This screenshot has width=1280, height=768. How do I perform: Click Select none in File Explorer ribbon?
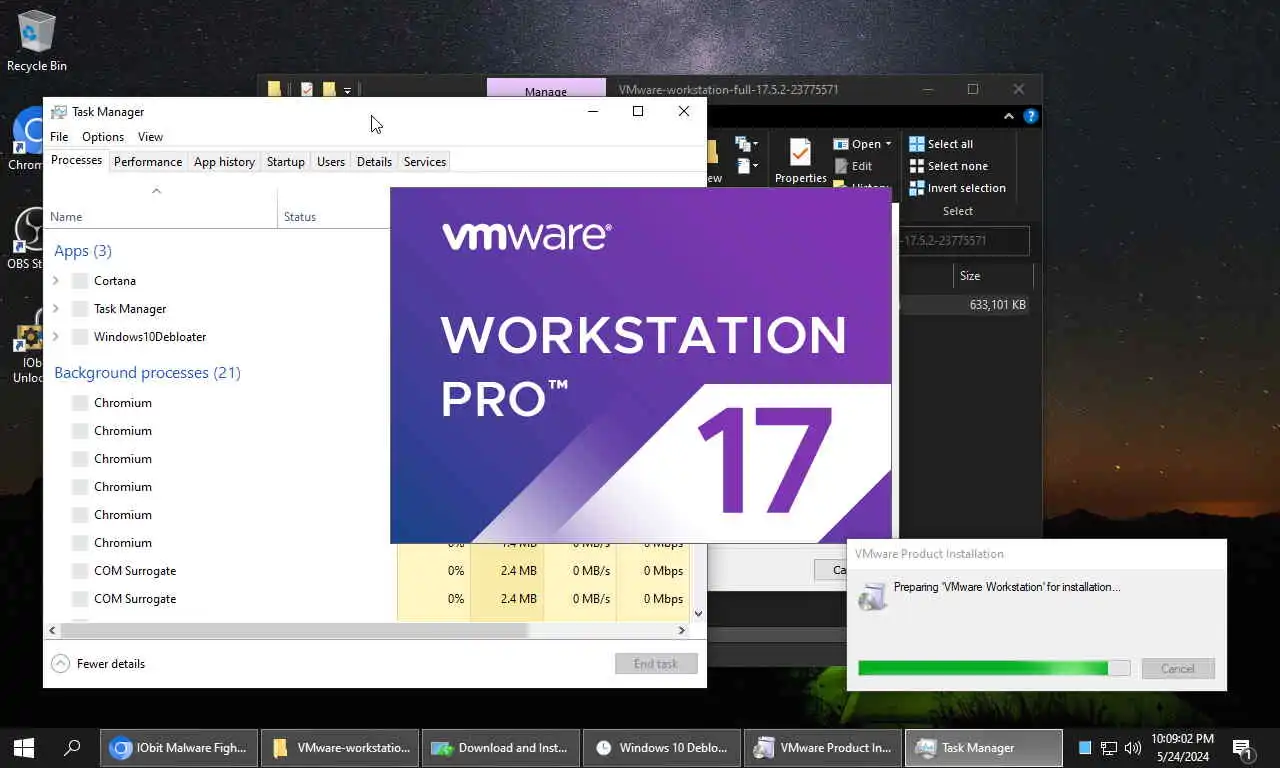(947, 166)
